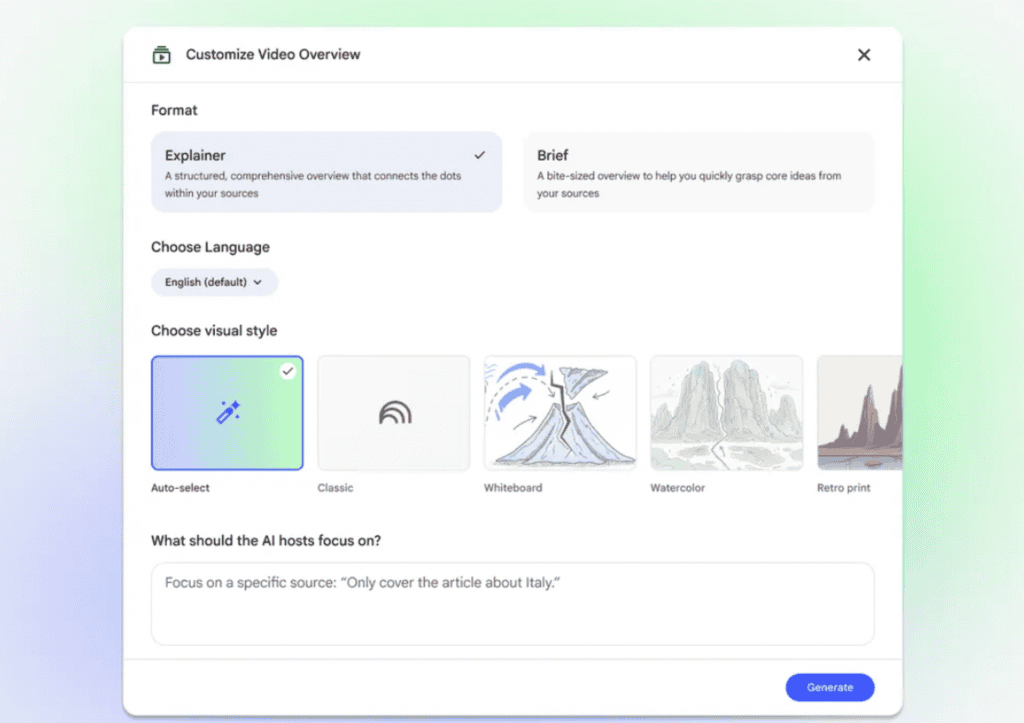Screen dimensions: 1024x723
Task: Click the Classic style label
Action: (x=335, y=488)
